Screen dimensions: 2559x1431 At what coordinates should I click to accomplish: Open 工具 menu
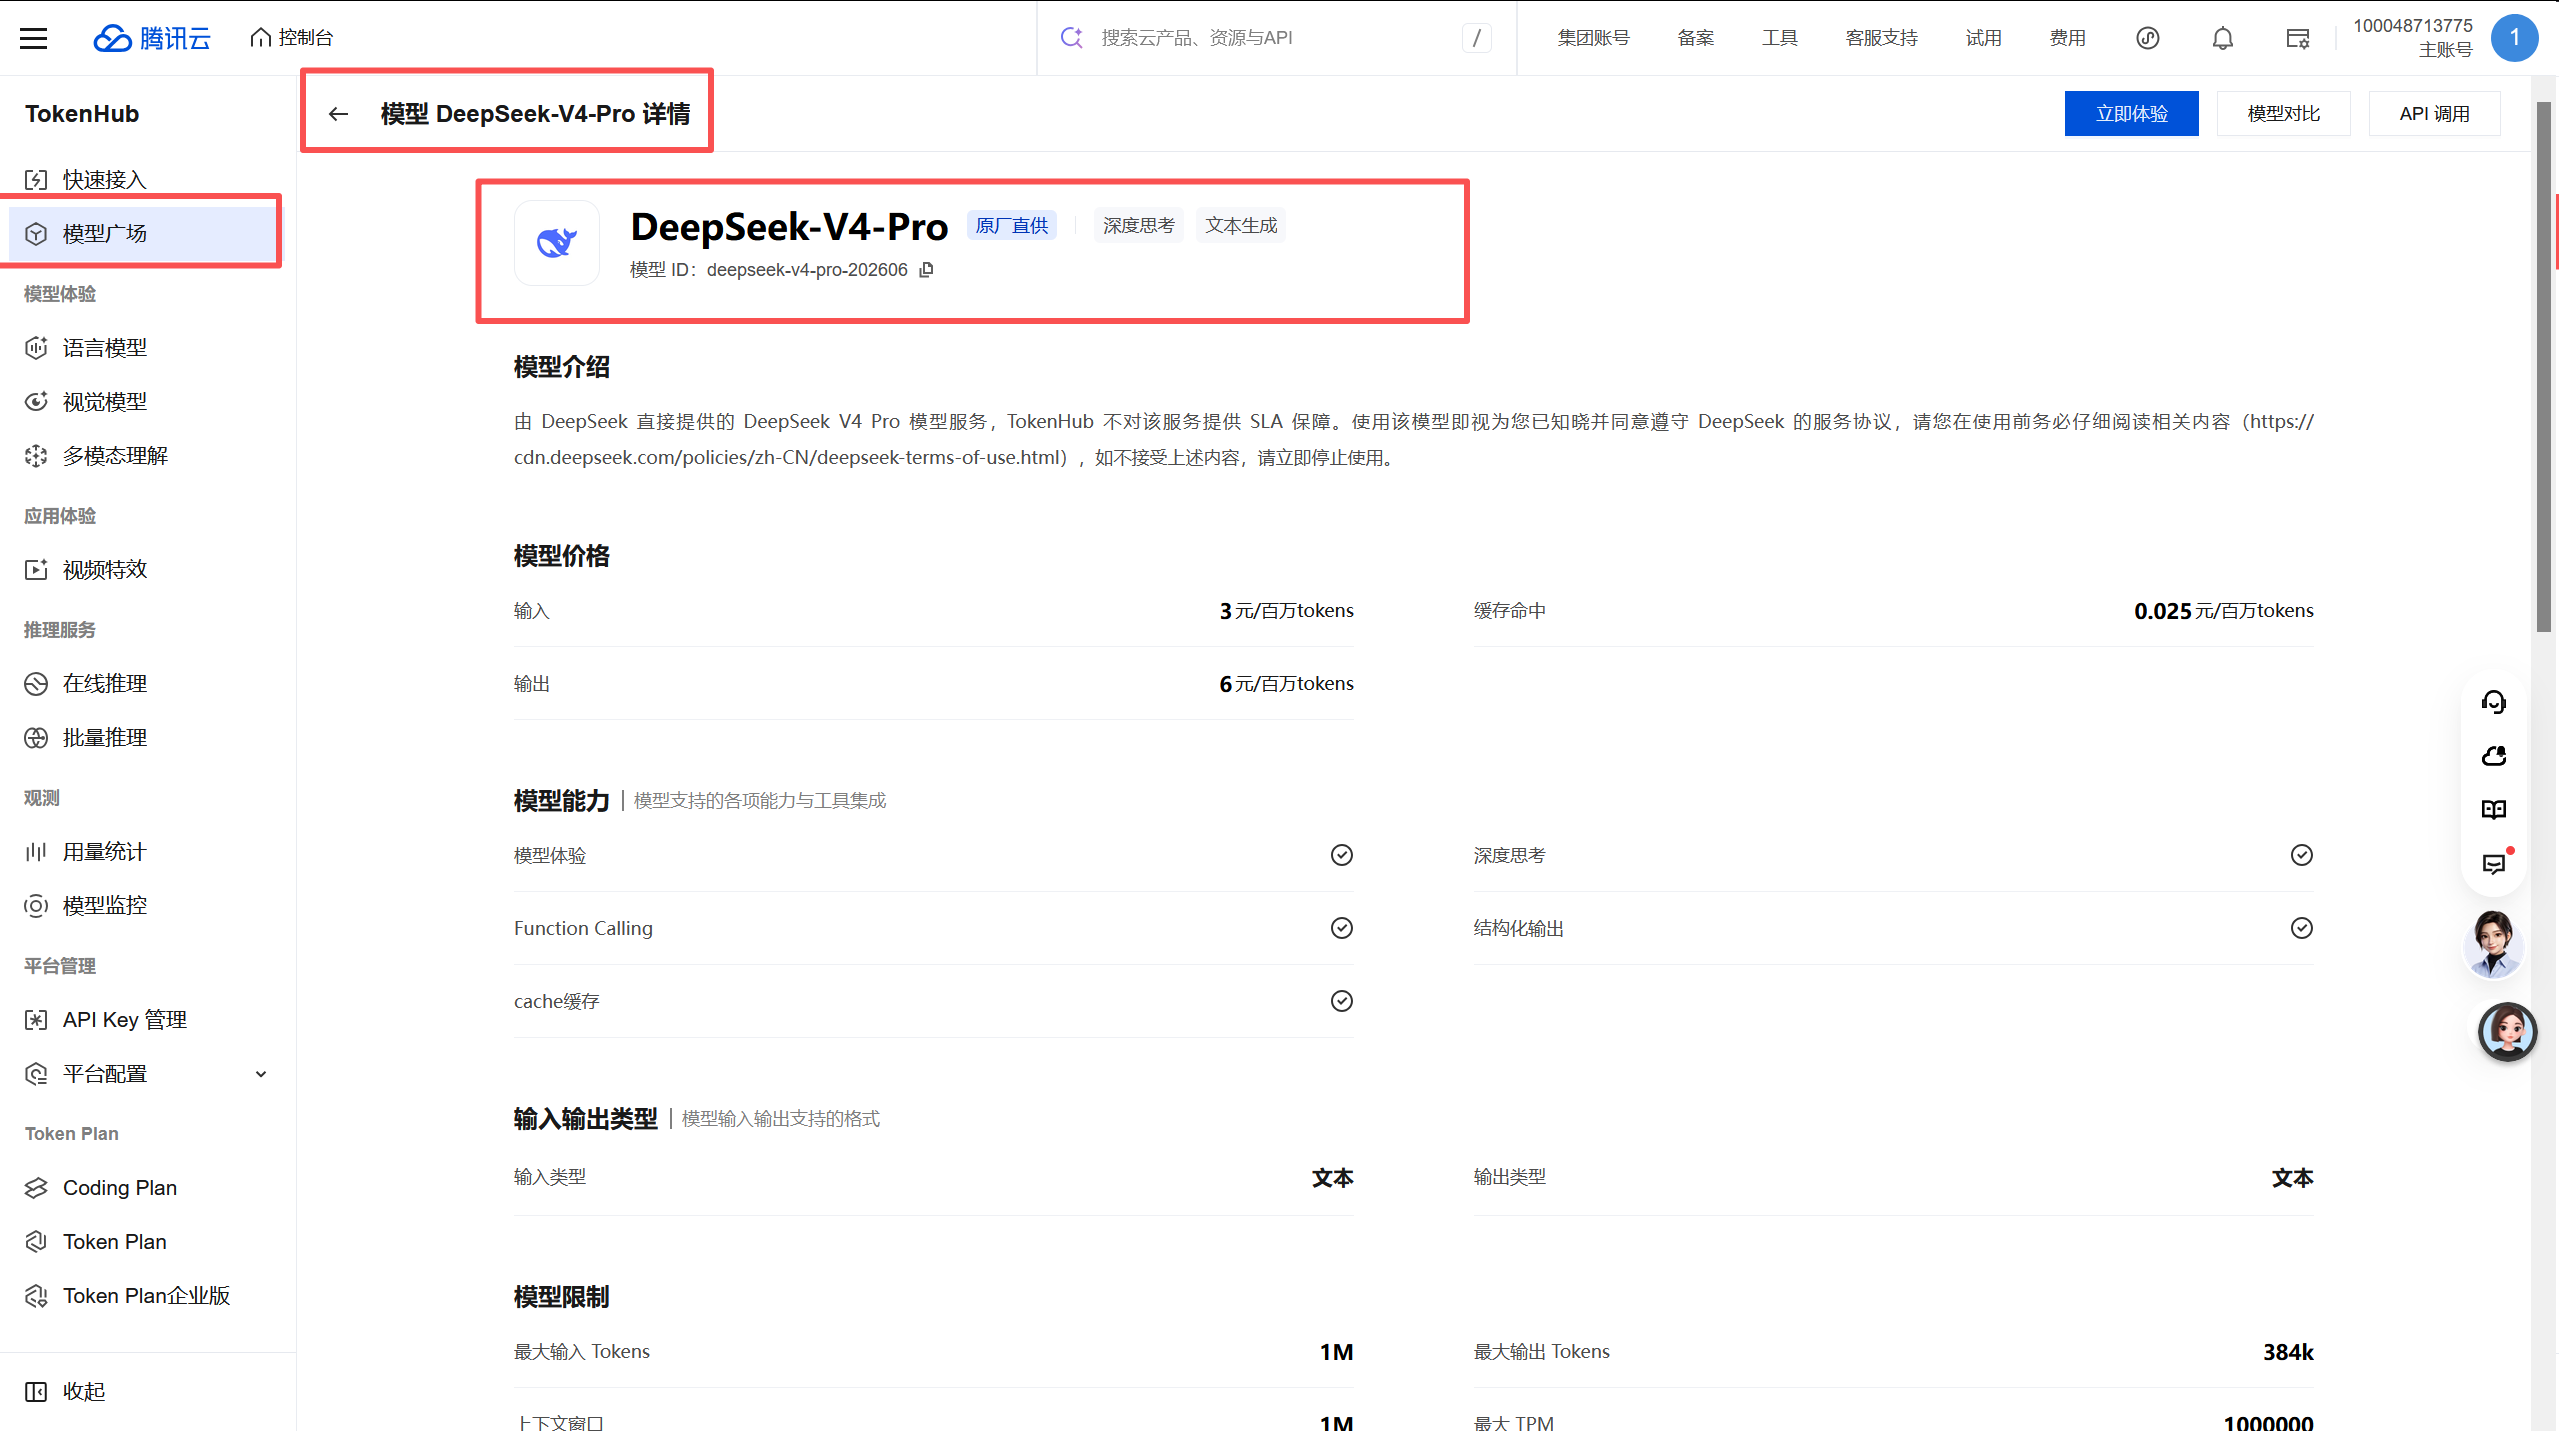1780,38
